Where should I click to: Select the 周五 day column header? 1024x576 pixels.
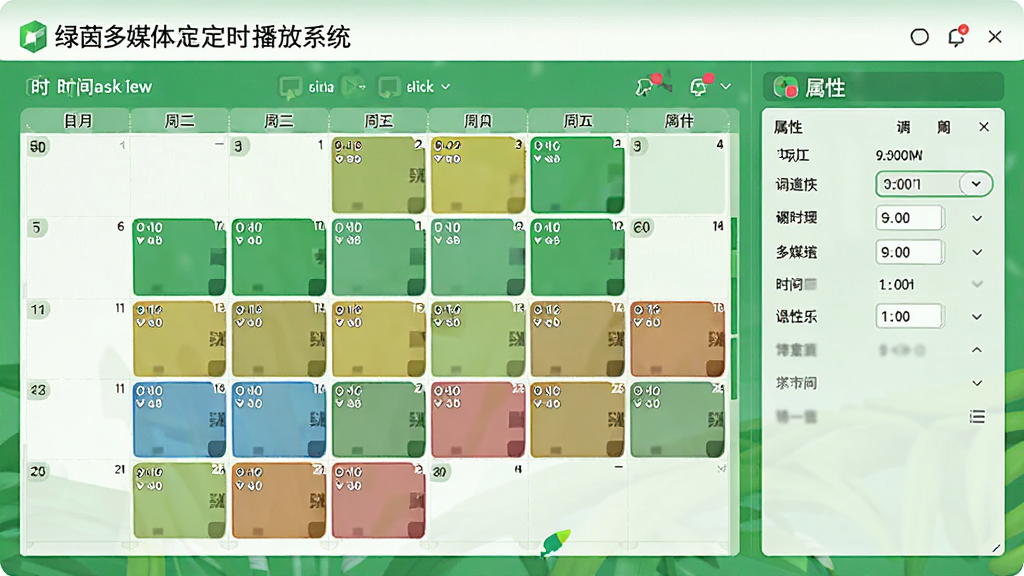coord(577,121)
